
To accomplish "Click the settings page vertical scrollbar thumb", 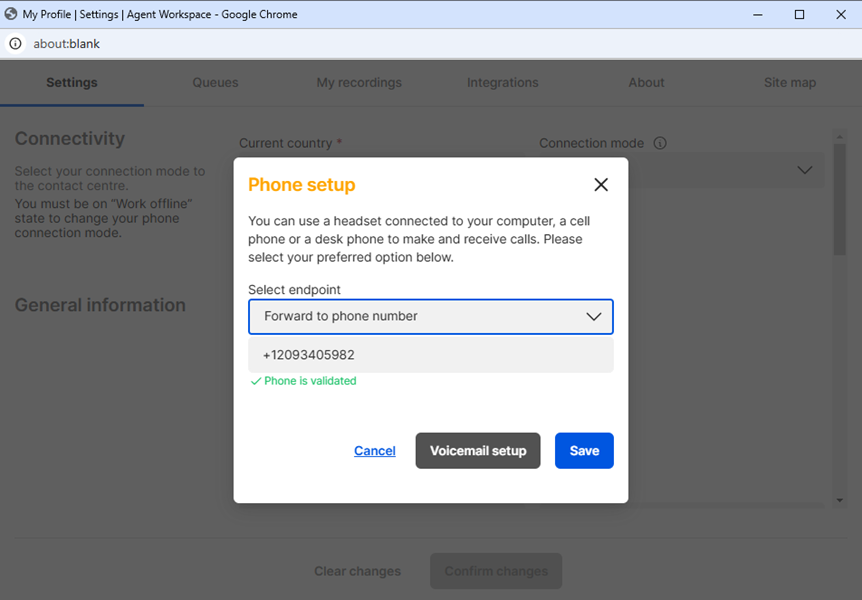I will click(839, 199).
